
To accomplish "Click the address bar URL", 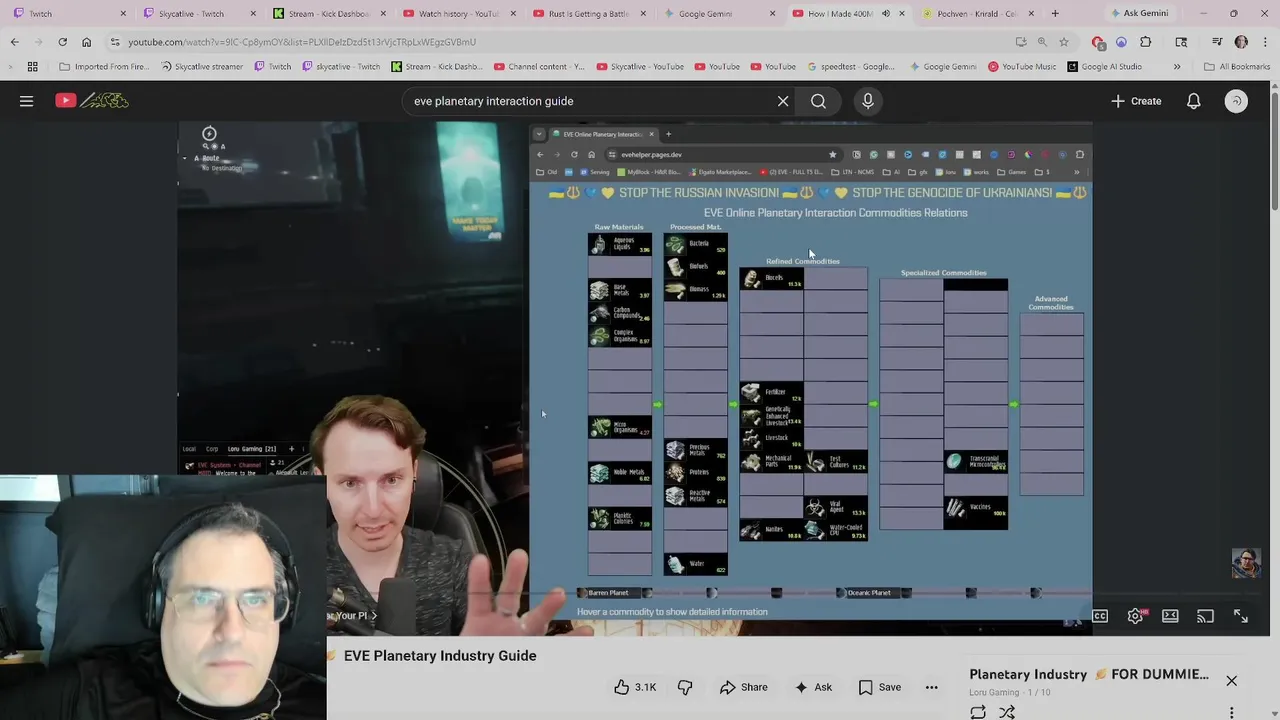I will coord(302,42).
